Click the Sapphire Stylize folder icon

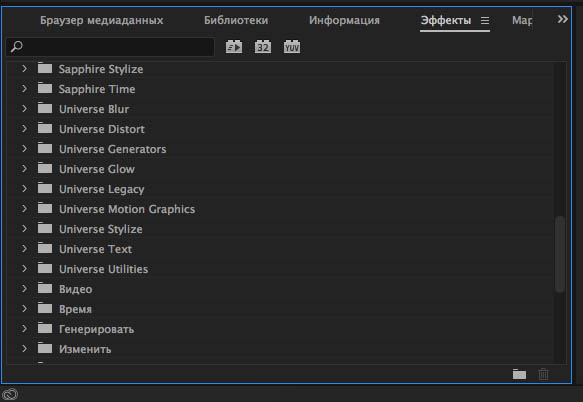pyautogui.click(x=45, y=68)
